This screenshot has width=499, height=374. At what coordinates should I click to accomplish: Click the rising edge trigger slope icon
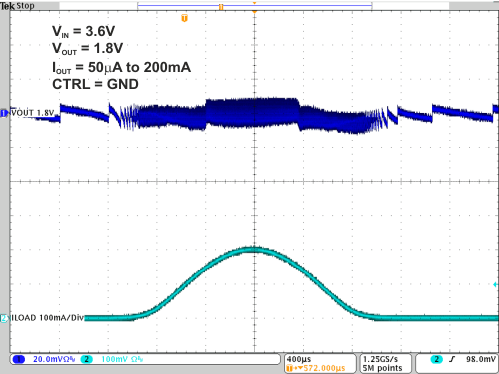point(452,359)
